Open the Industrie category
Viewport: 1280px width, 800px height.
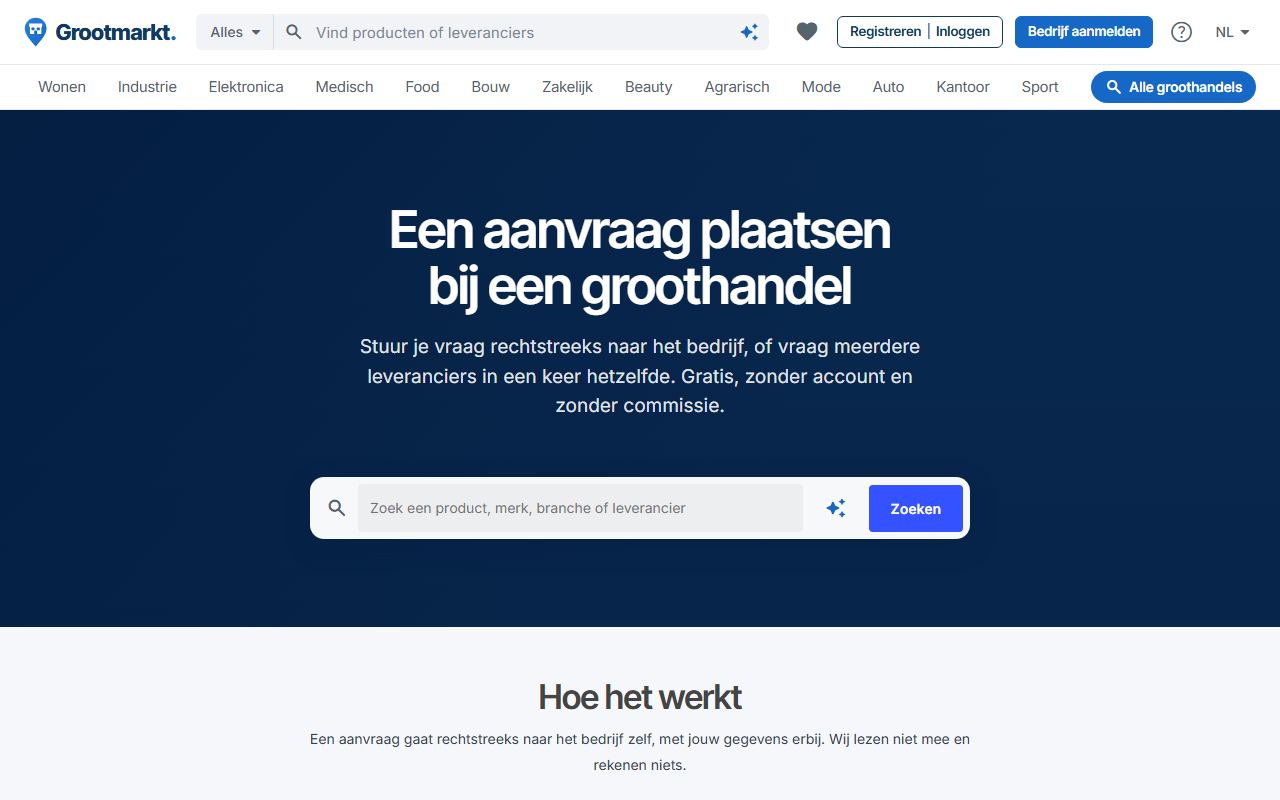point(147,87)
